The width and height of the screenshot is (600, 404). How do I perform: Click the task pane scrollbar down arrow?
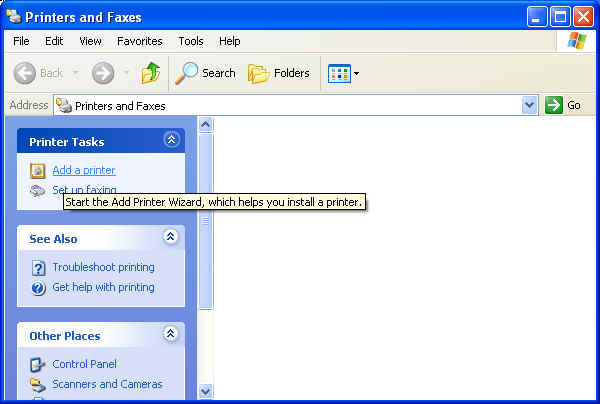[206, 391]
